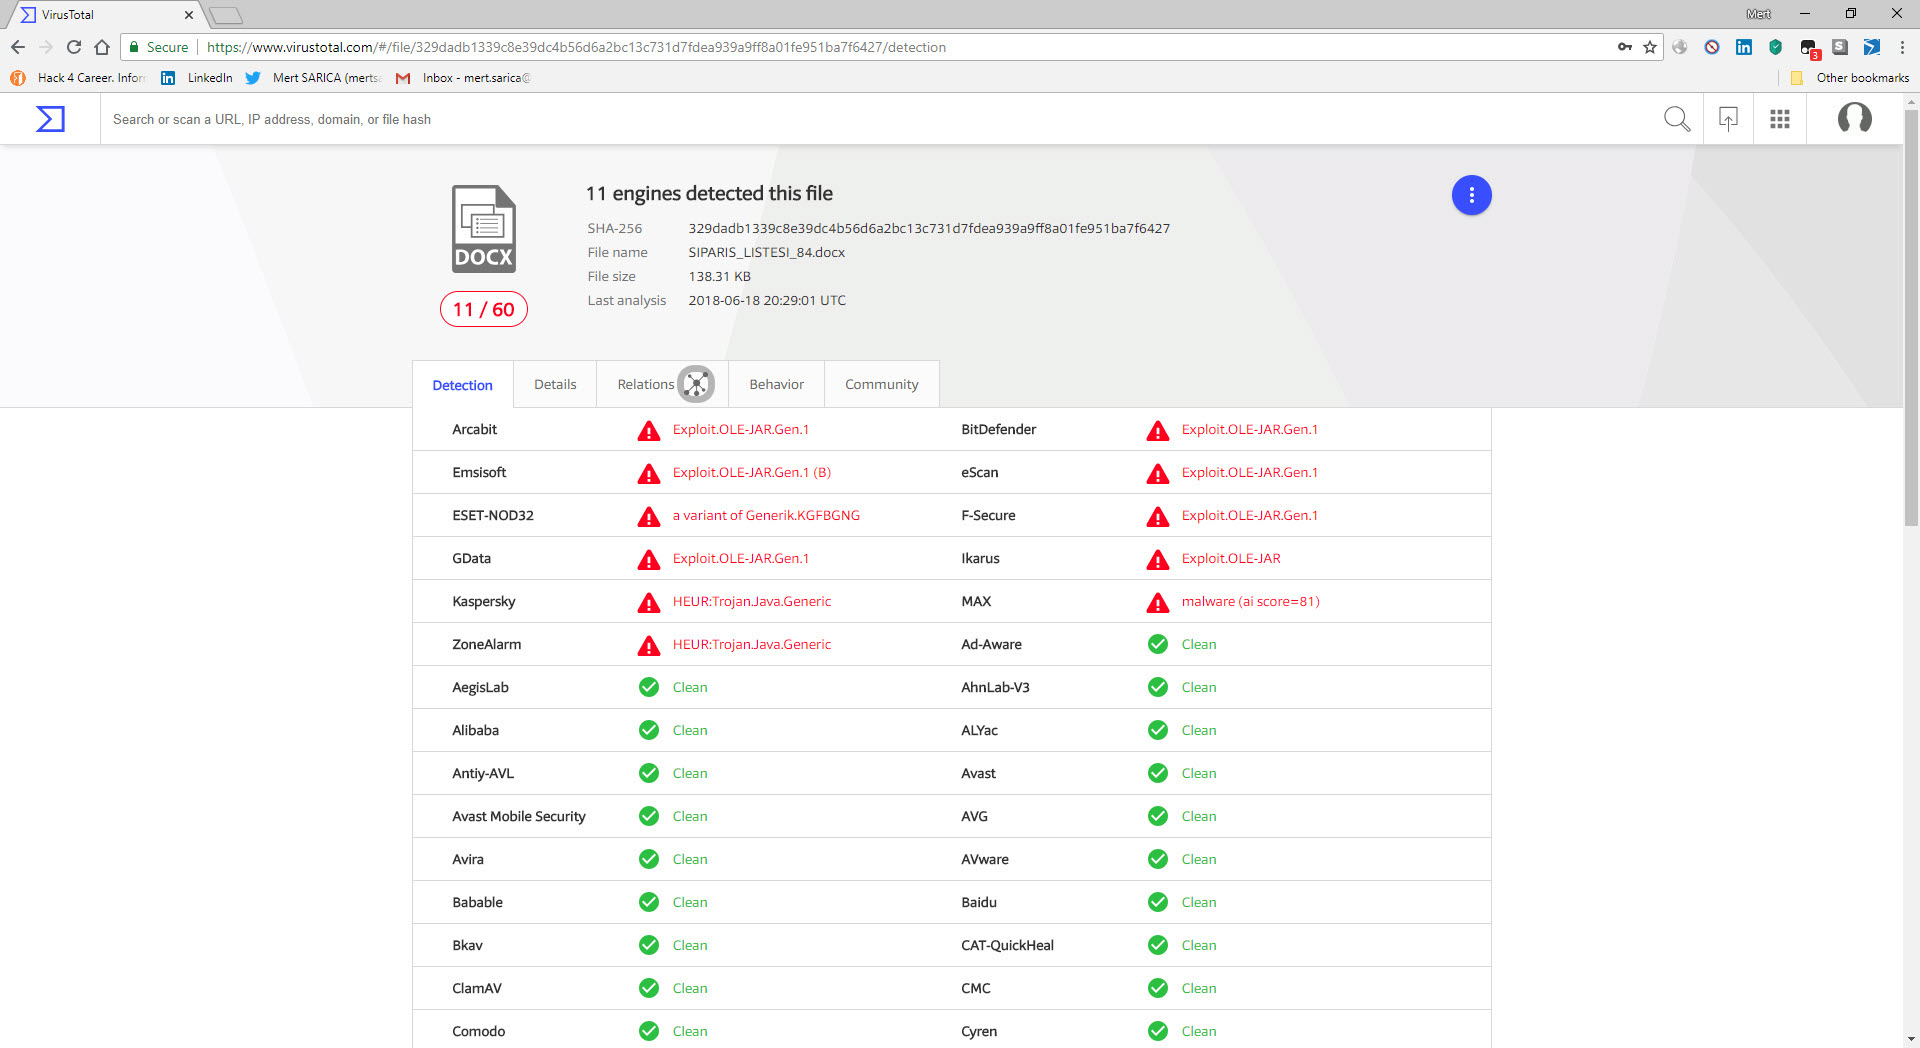1920x1048 pixels.
Task: Click the SHA-256 hash value
Action: point(929,228)
